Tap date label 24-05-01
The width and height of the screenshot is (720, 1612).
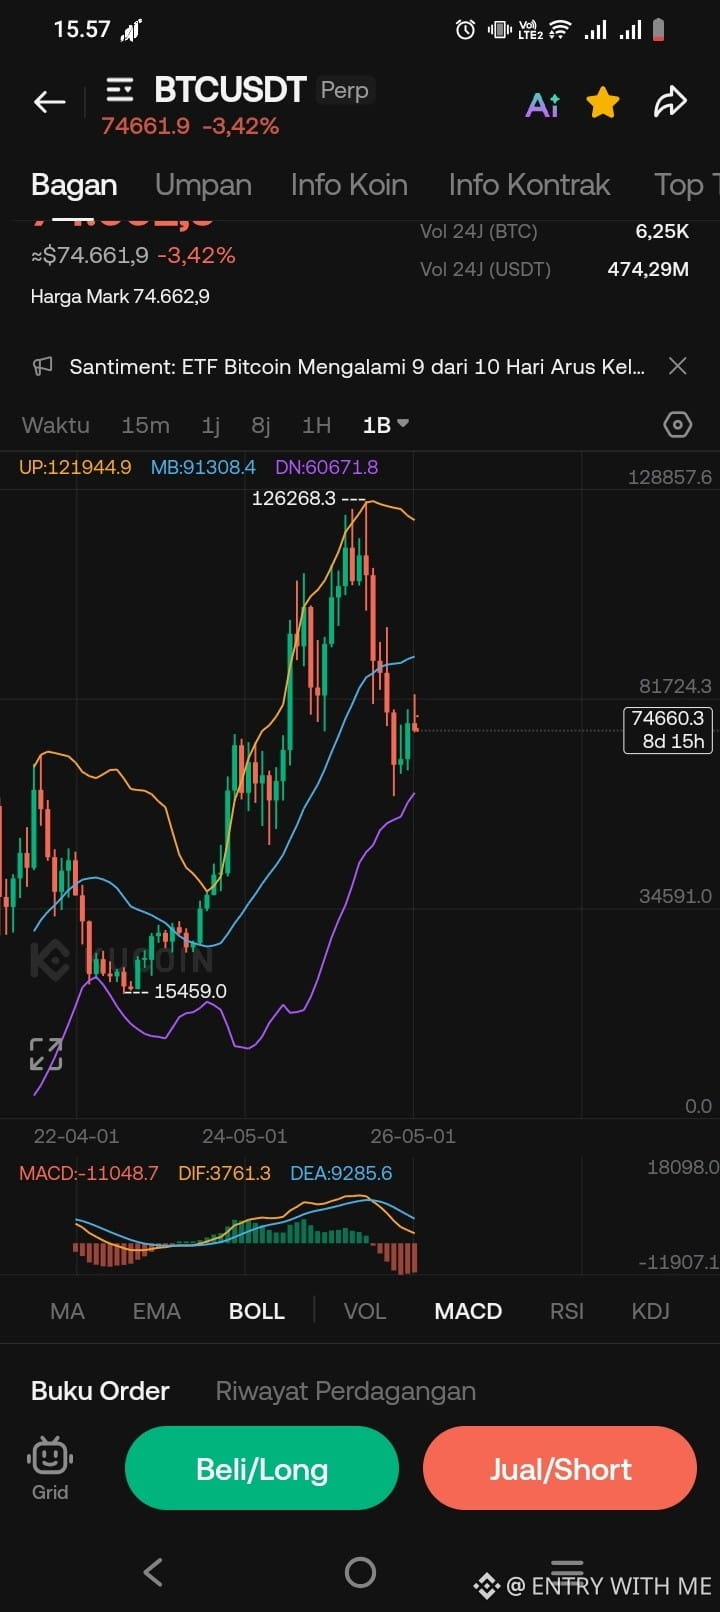[x=244, y=1136]
